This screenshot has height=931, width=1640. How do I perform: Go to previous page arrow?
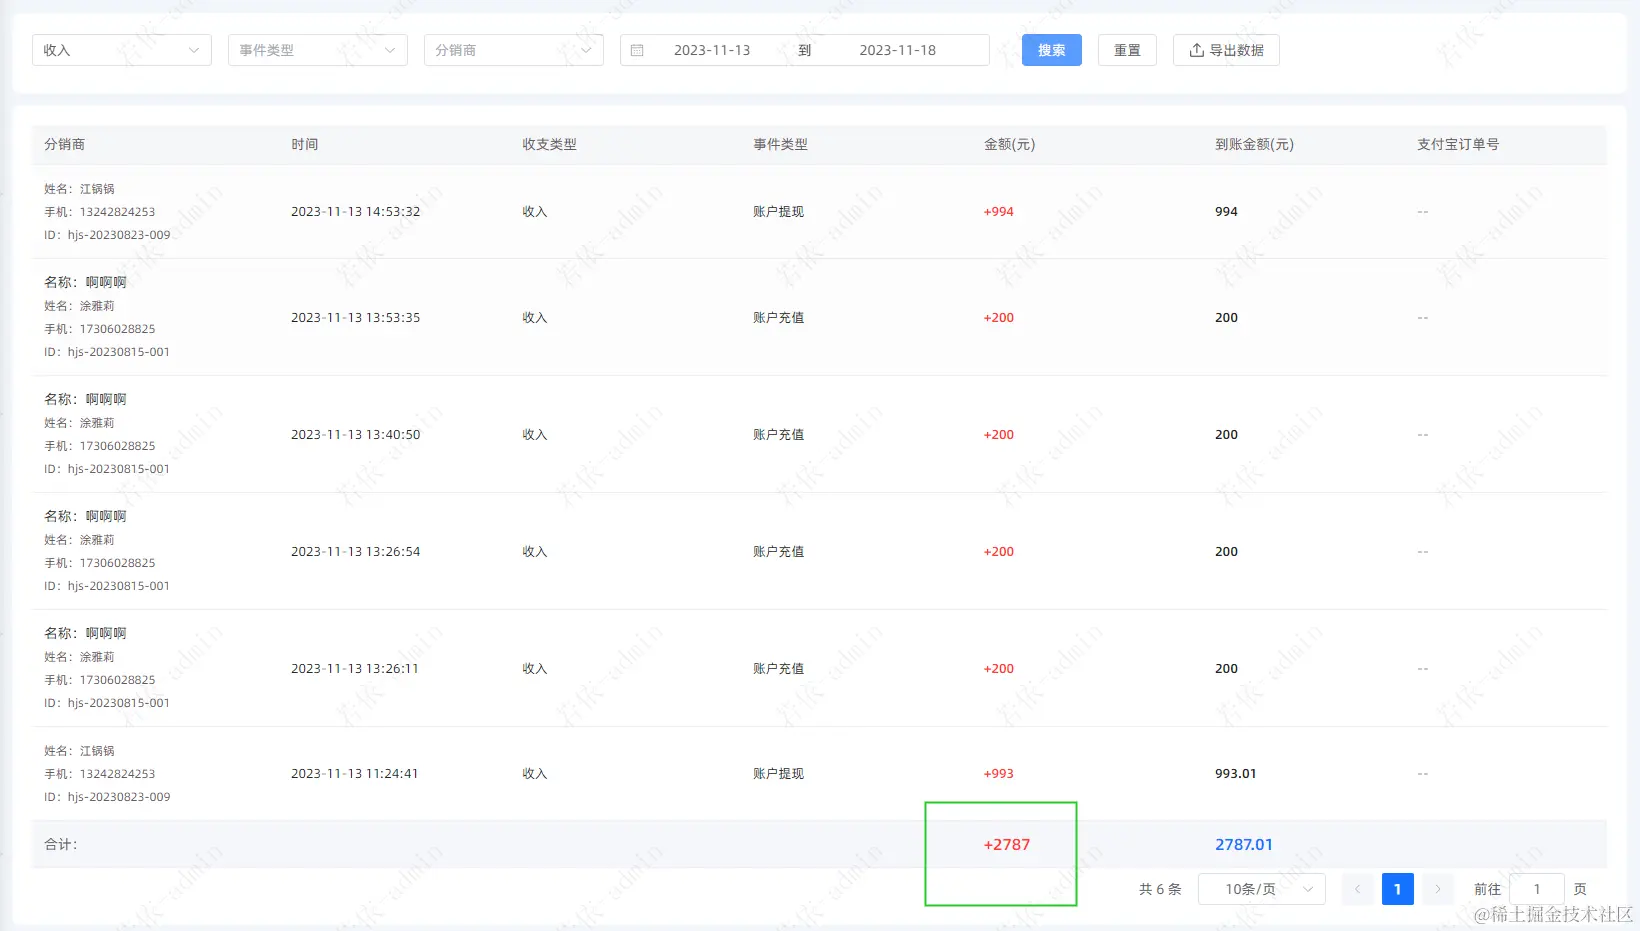click(x=1358, y=889)
